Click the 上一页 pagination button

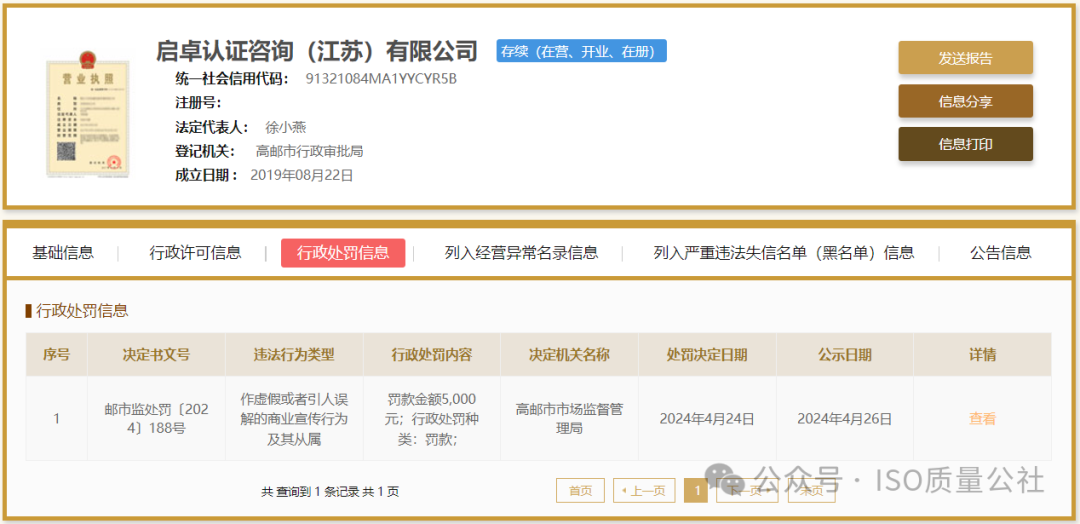coord(644,490)
